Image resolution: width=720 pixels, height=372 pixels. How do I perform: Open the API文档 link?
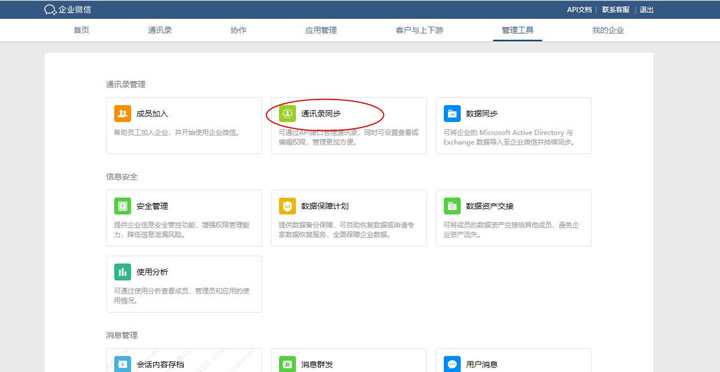click(x=579, y=10)
